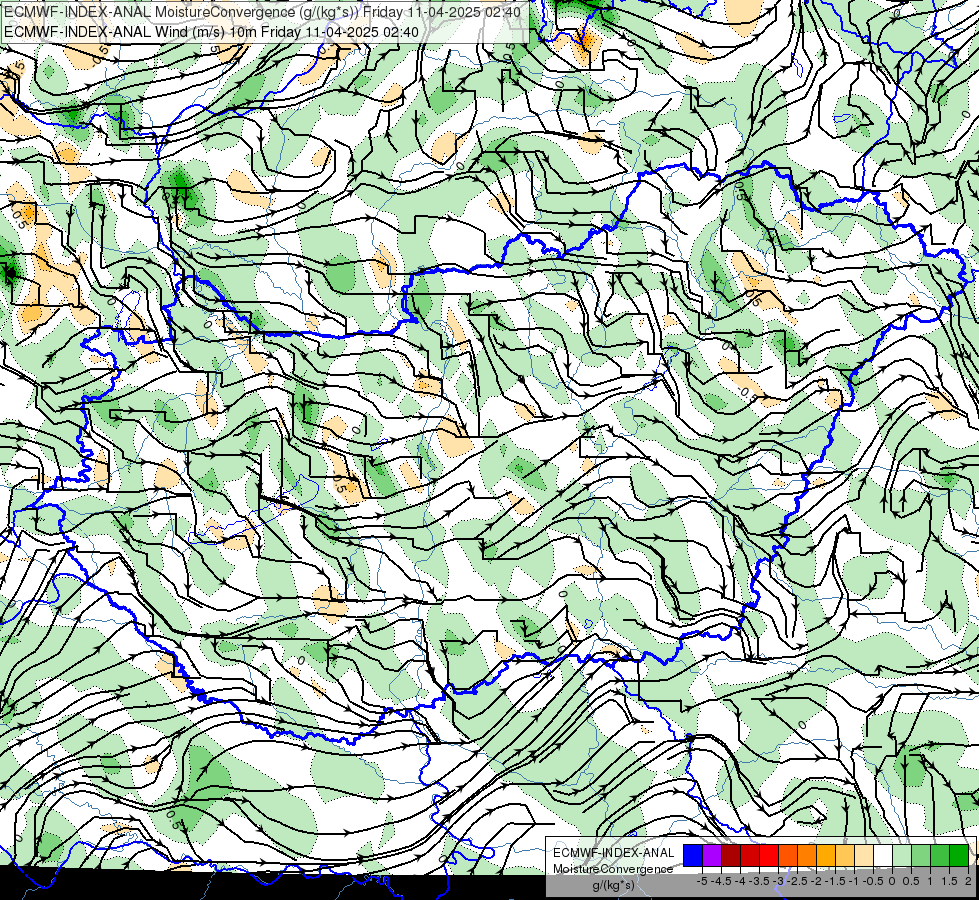Click the 'g/(kg*s)' unit label in legend
The image size is (979, 900).
click(614, 885)
